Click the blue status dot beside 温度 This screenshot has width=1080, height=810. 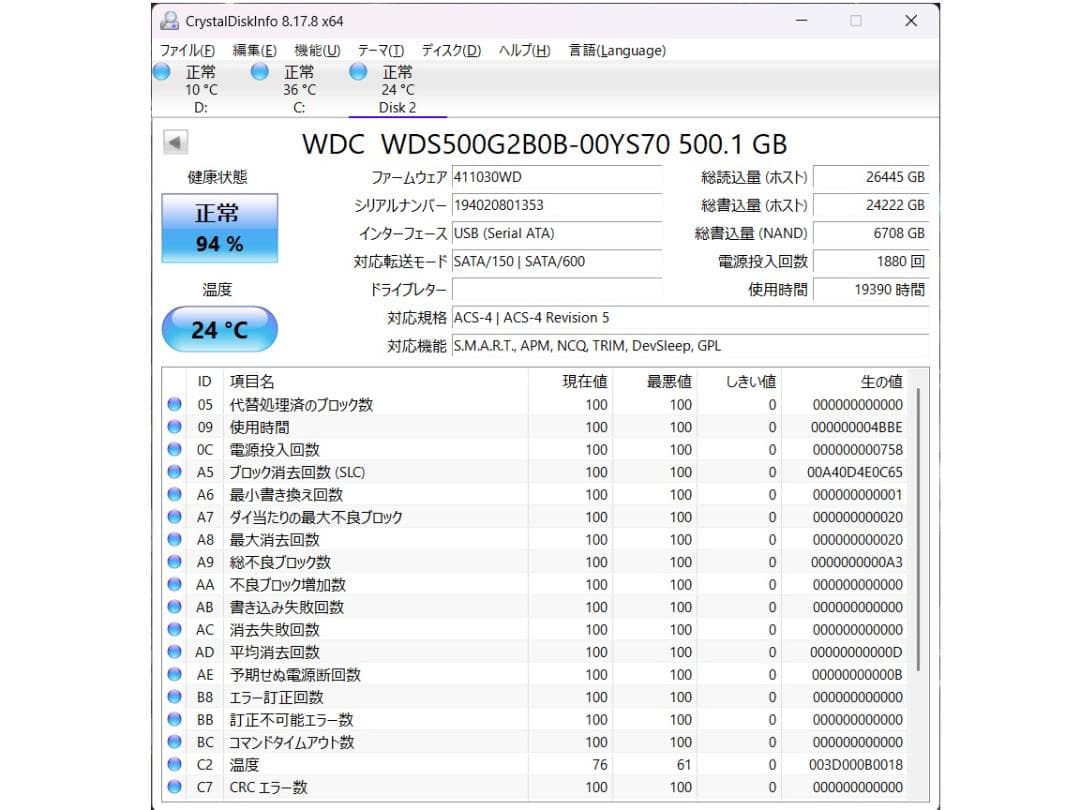[174, 764]
